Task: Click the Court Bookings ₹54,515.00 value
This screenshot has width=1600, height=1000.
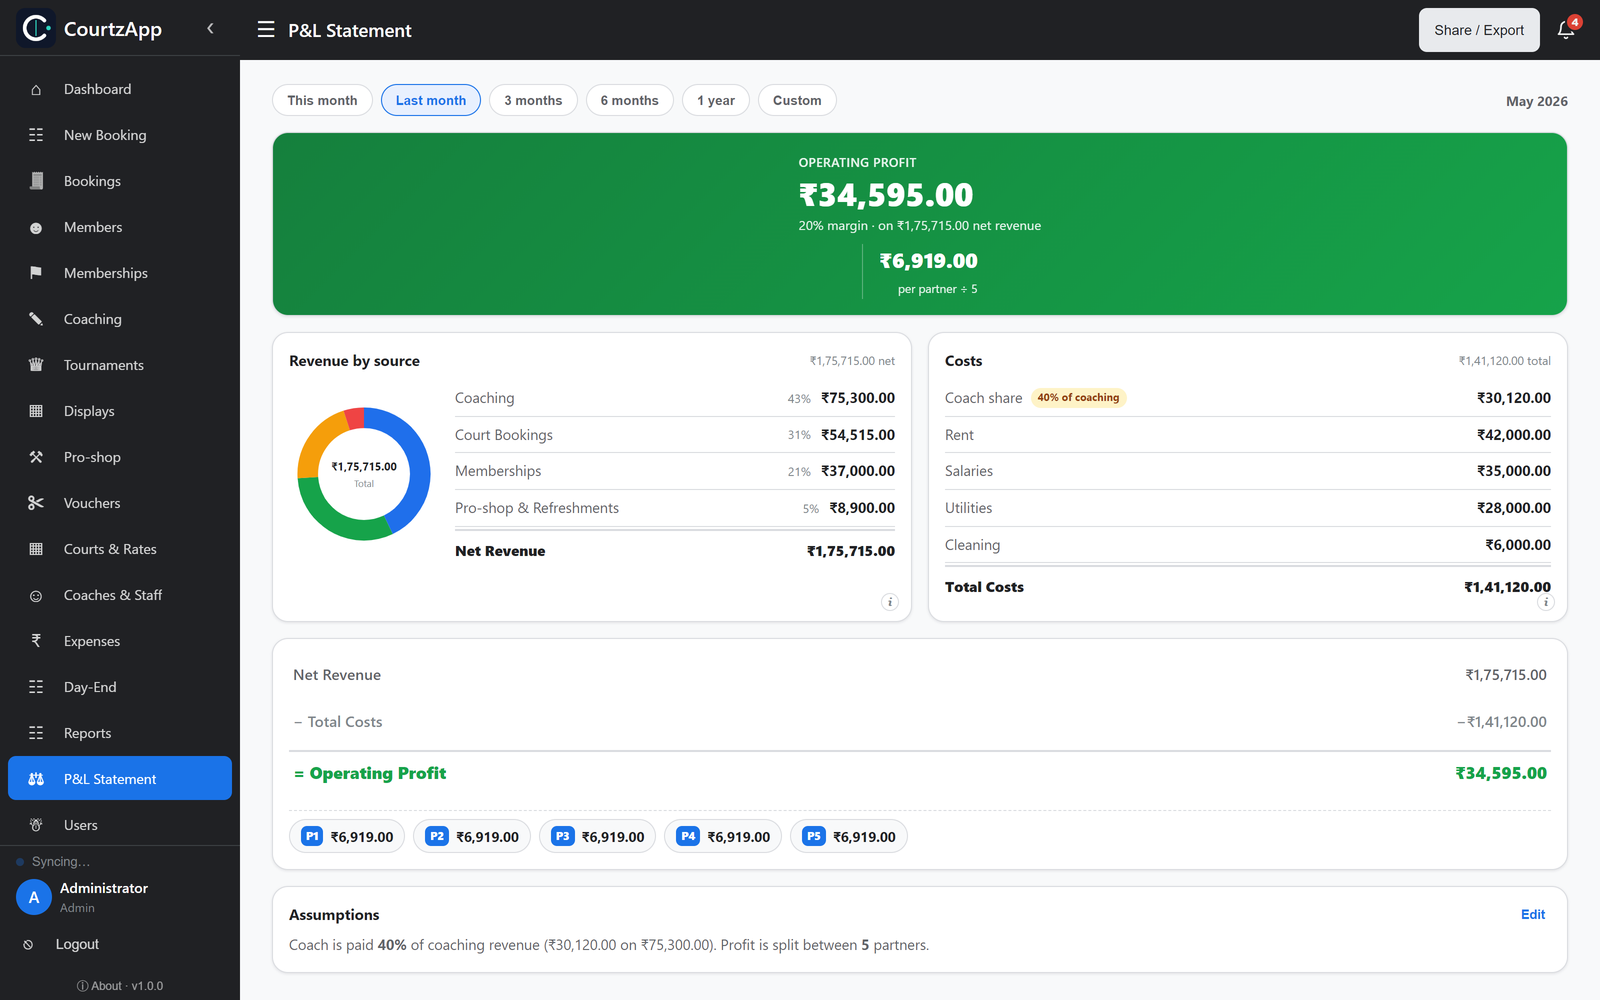Action: coord(858,435)
